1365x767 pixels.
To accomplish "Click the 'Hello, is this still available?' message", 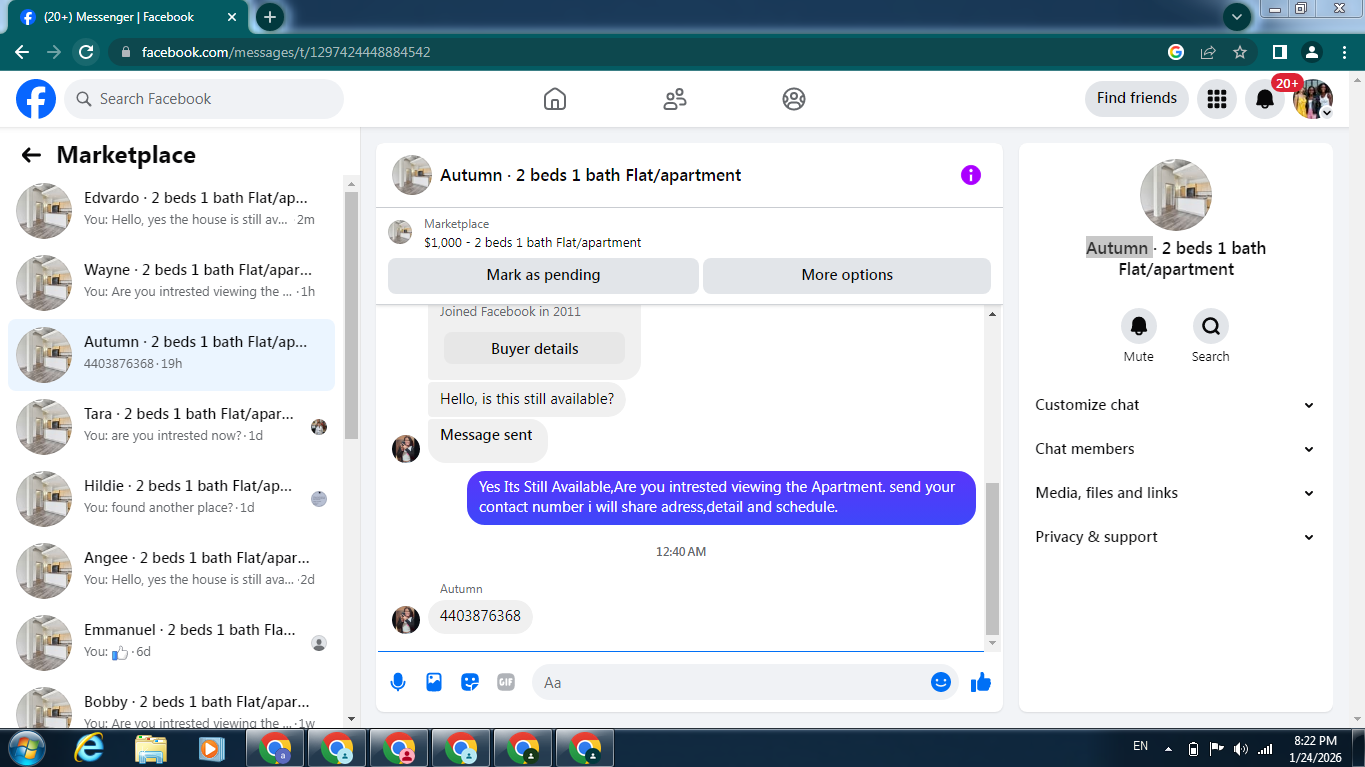I will point(527,399).
